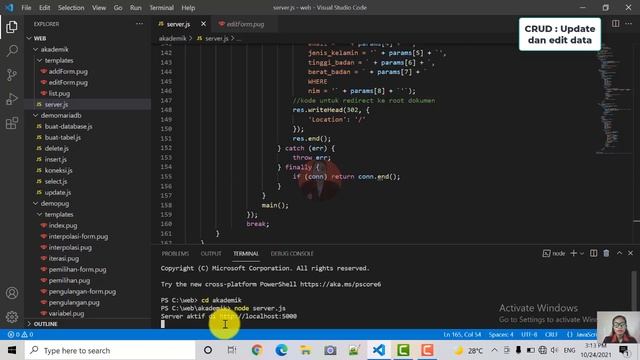This screenshot has width=640, height=360.
Task: Open green Camtasia icon on taskbar
Action: point(403,350)
